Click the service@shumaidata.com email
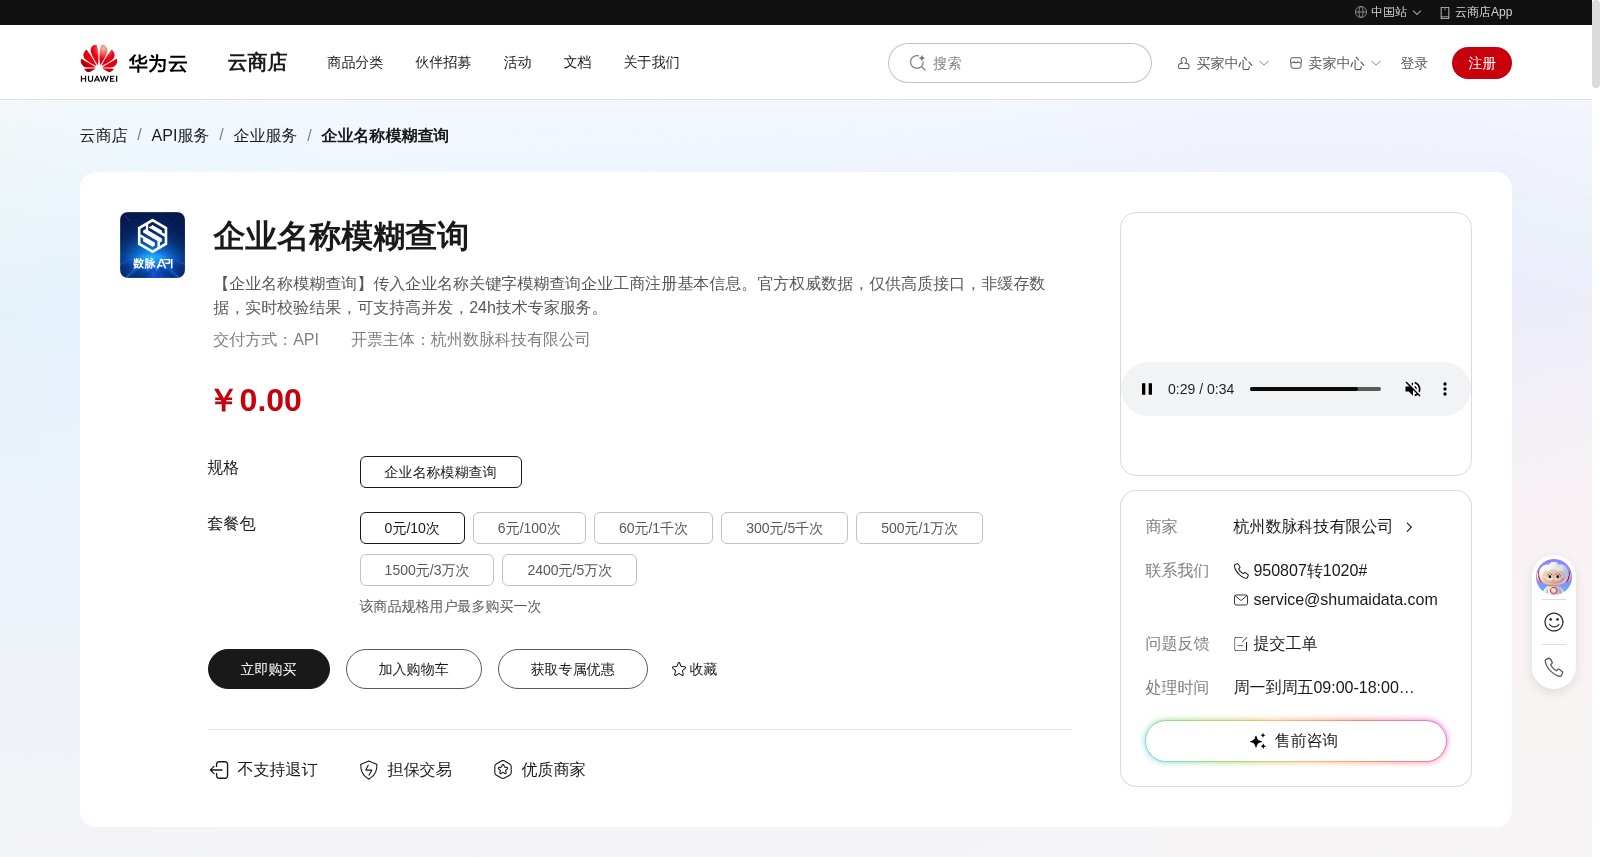The width and height of the screenshot is (1600, 857). pos(1345,600)
